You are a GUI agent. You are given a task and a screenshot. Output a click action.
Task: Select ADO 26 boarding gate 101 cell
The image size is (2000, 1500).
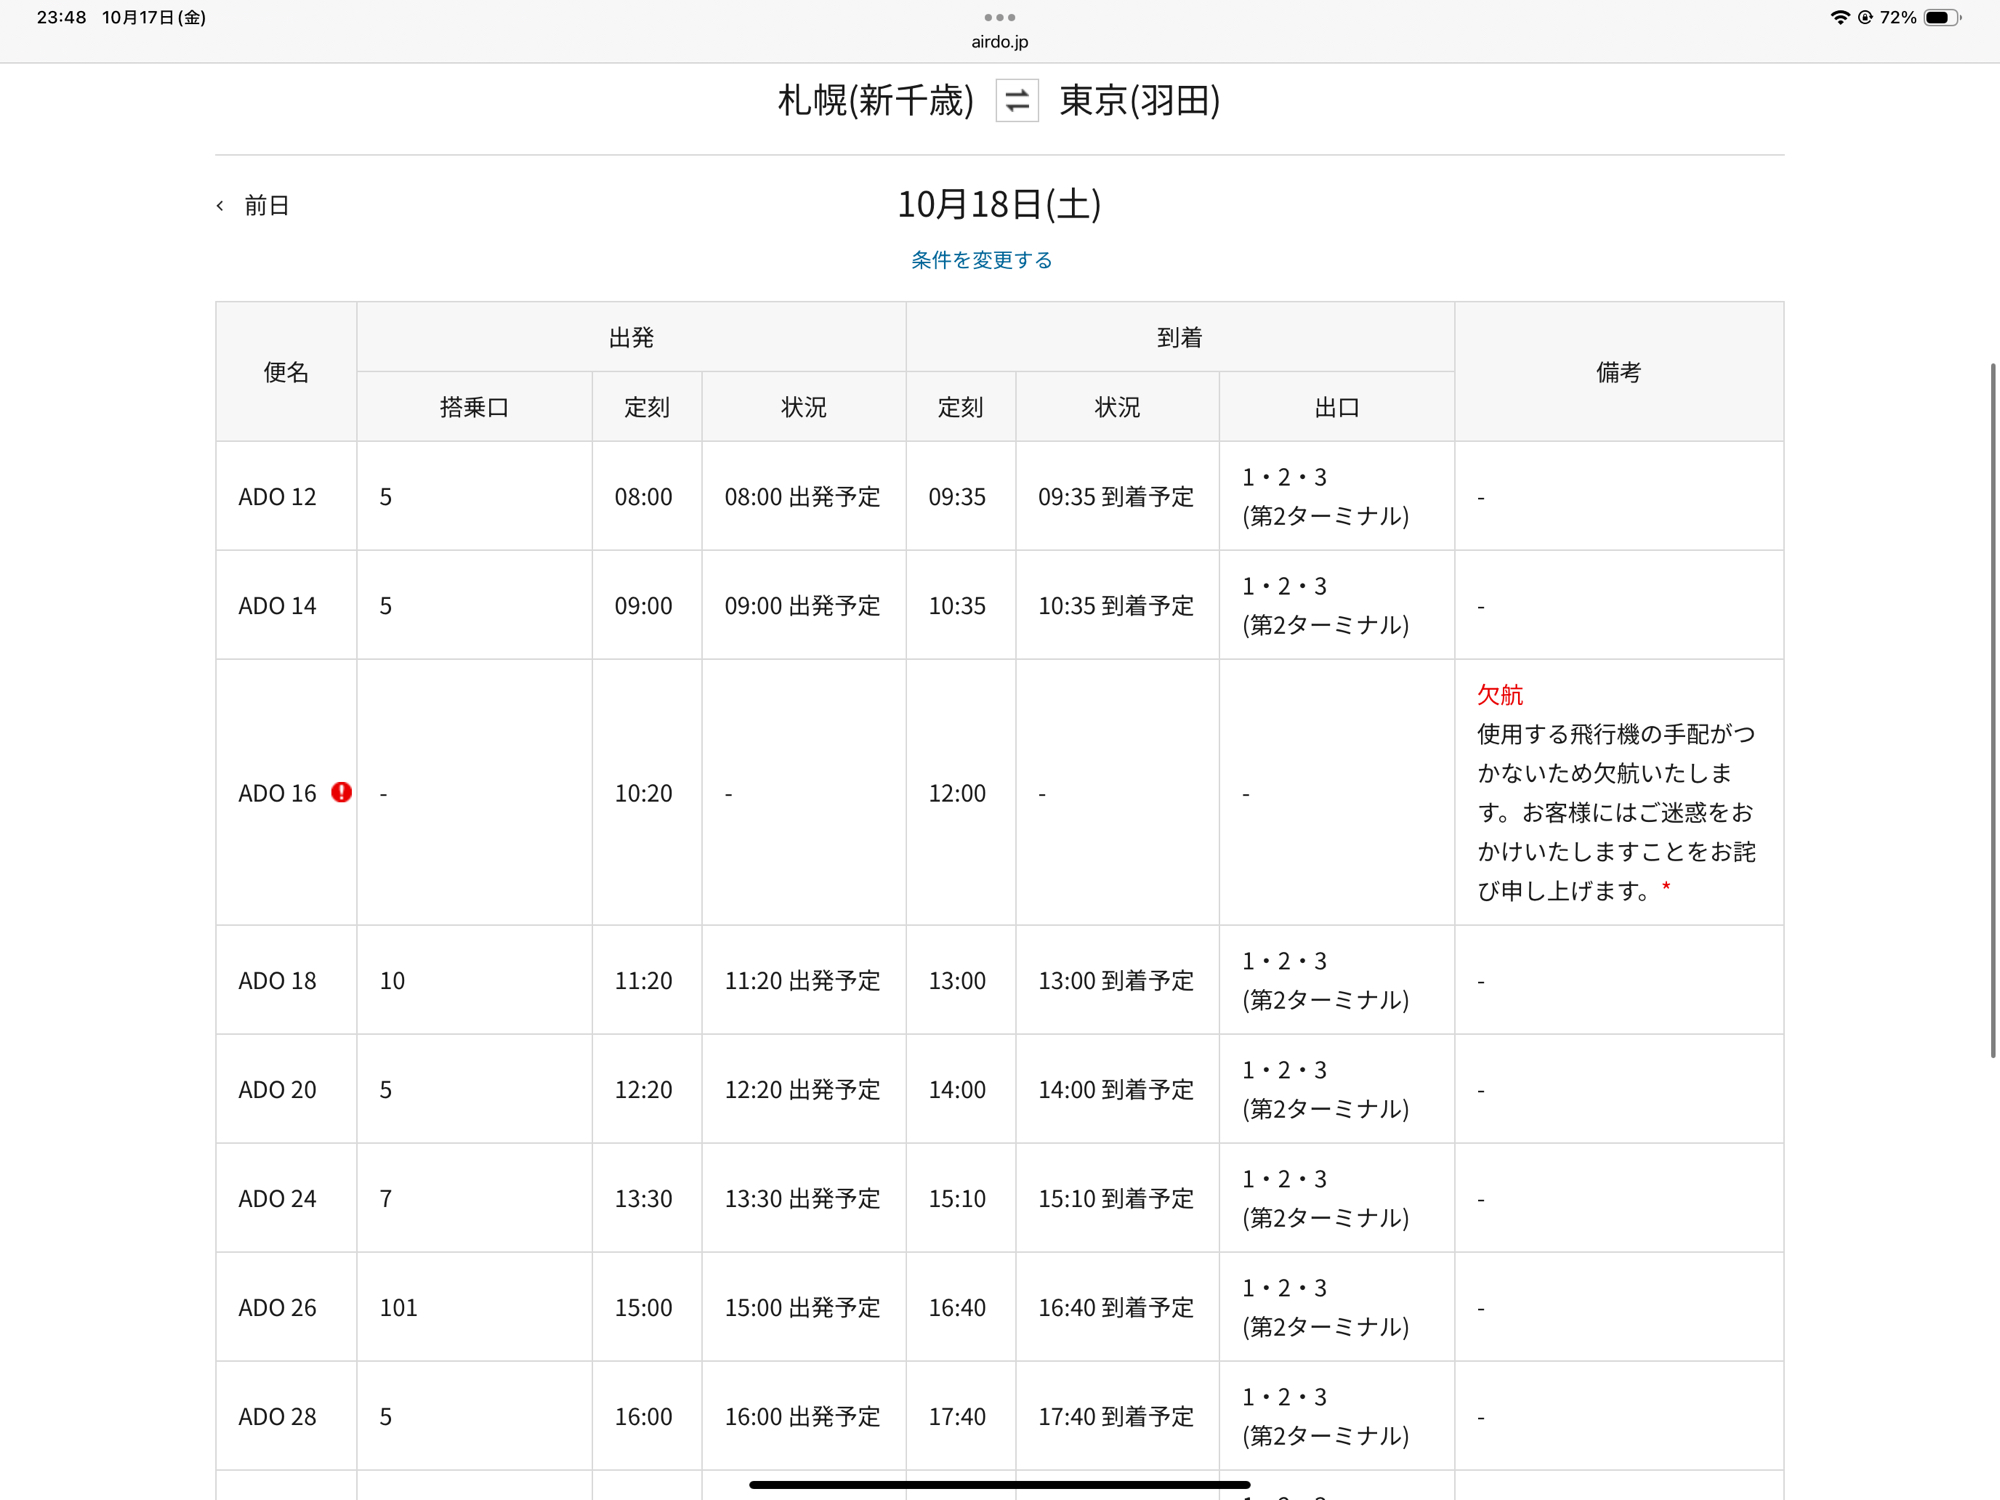(x=398, y=1307)
